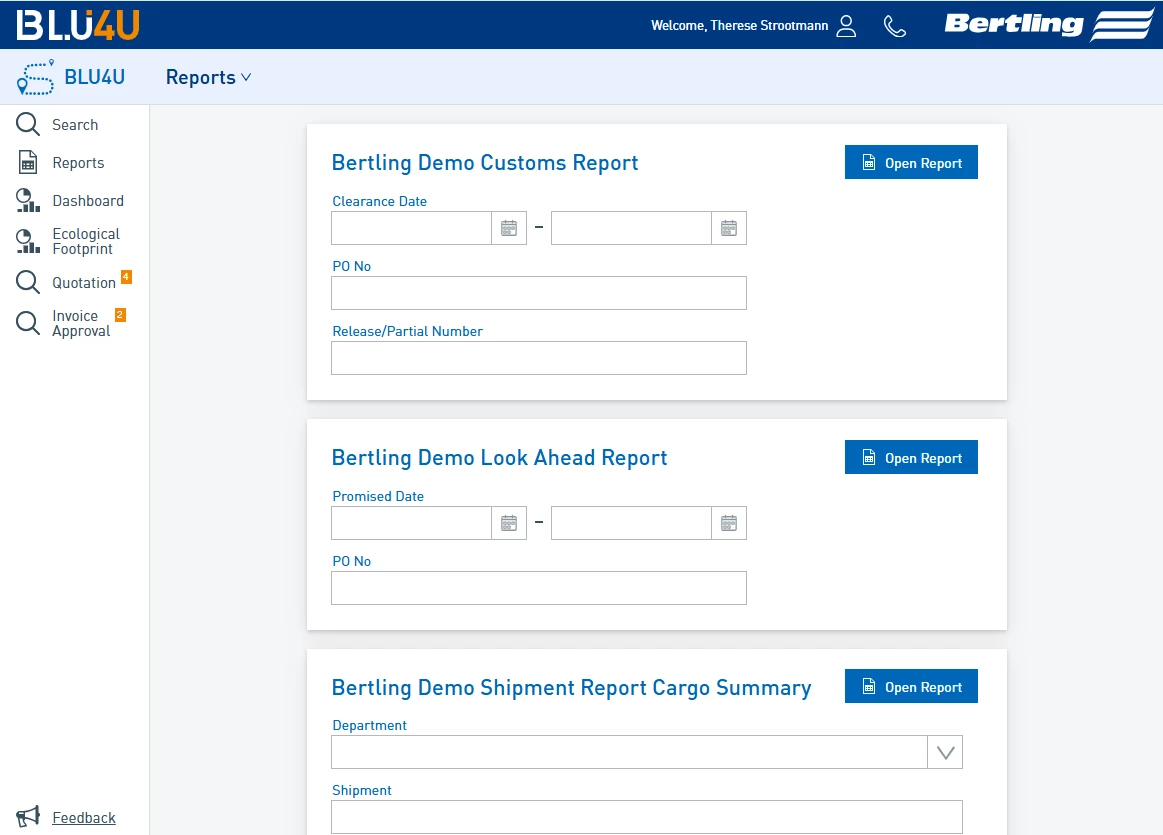
Task: Click the PO No field in Customs Report
Action: 539,294
